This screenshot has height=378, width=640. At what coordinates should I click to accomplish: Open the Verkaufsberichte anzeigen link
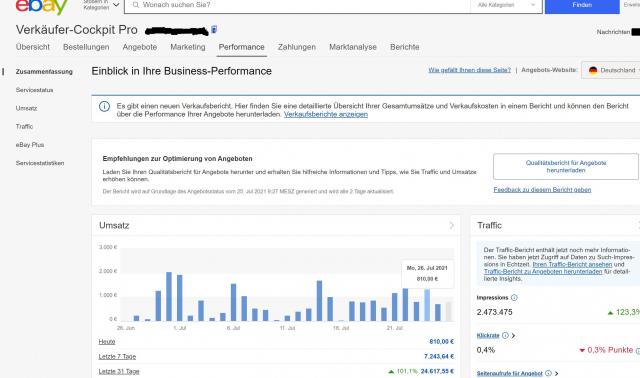pos(326,114)
